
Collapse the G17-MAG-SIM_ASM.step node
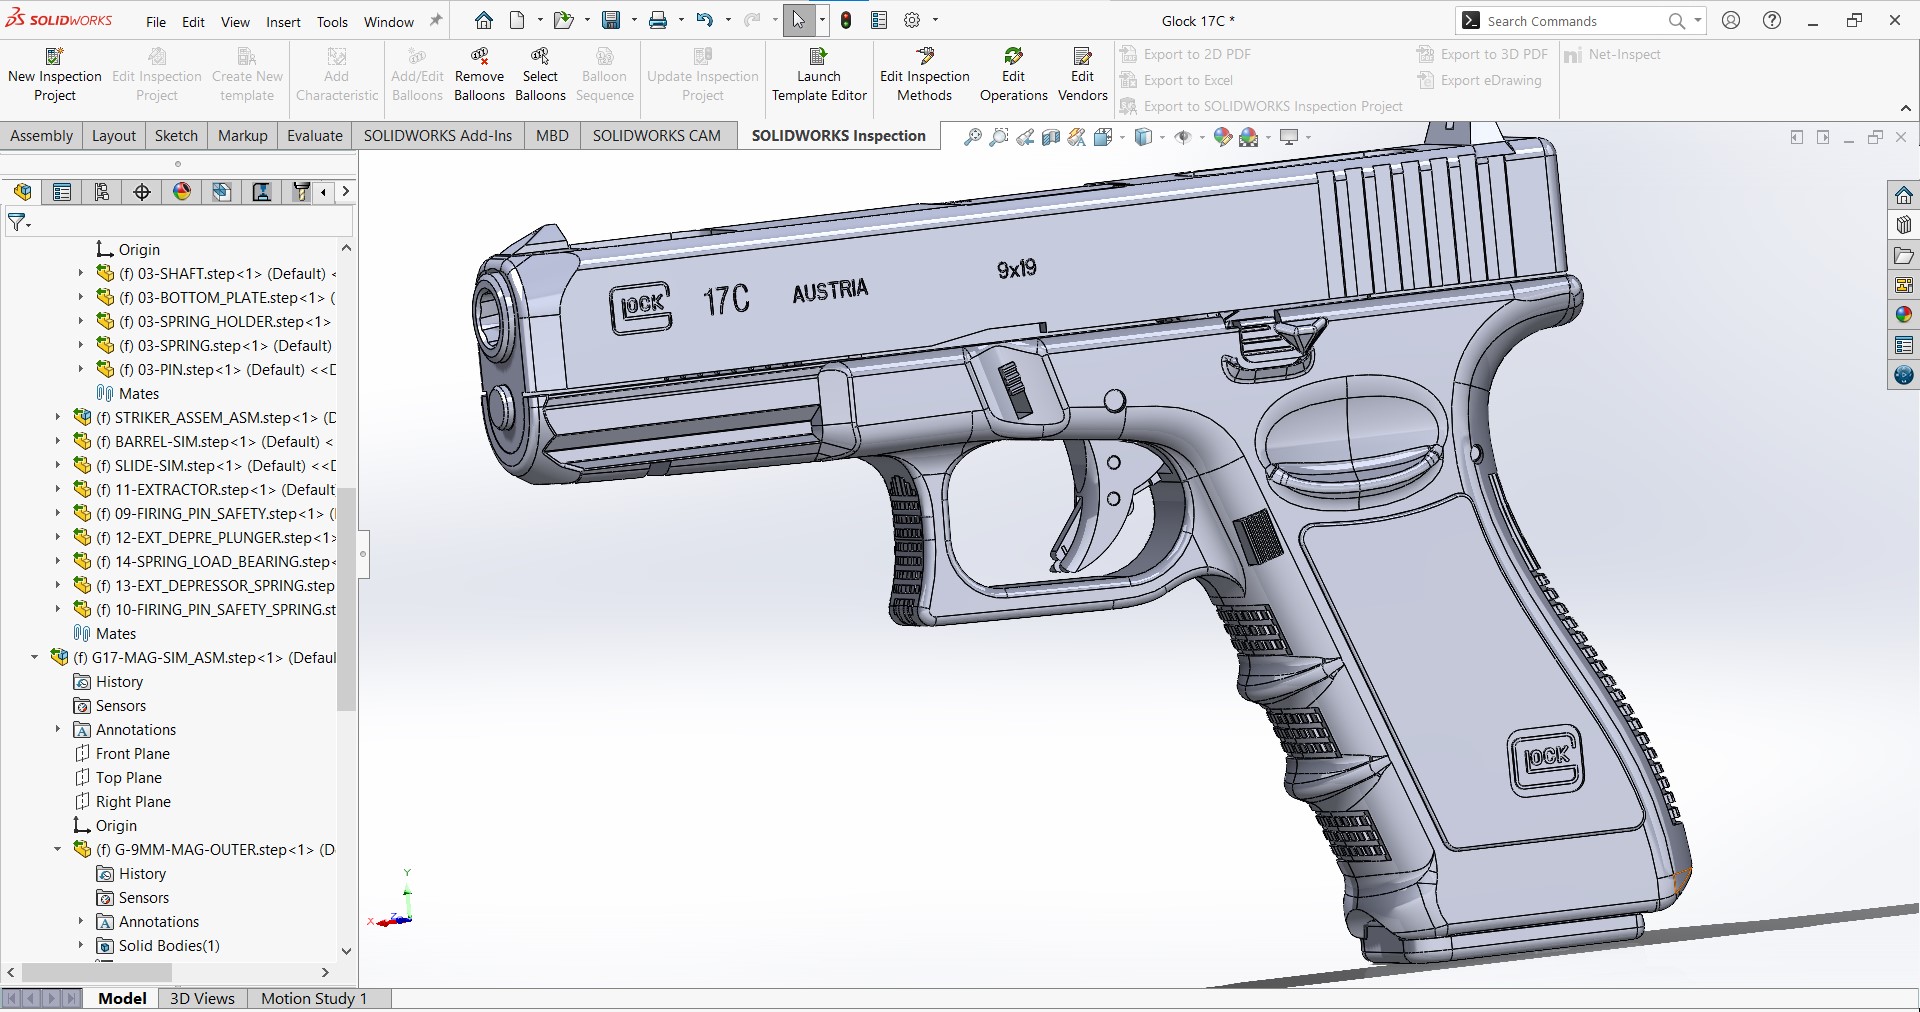(x=35, y=657)
